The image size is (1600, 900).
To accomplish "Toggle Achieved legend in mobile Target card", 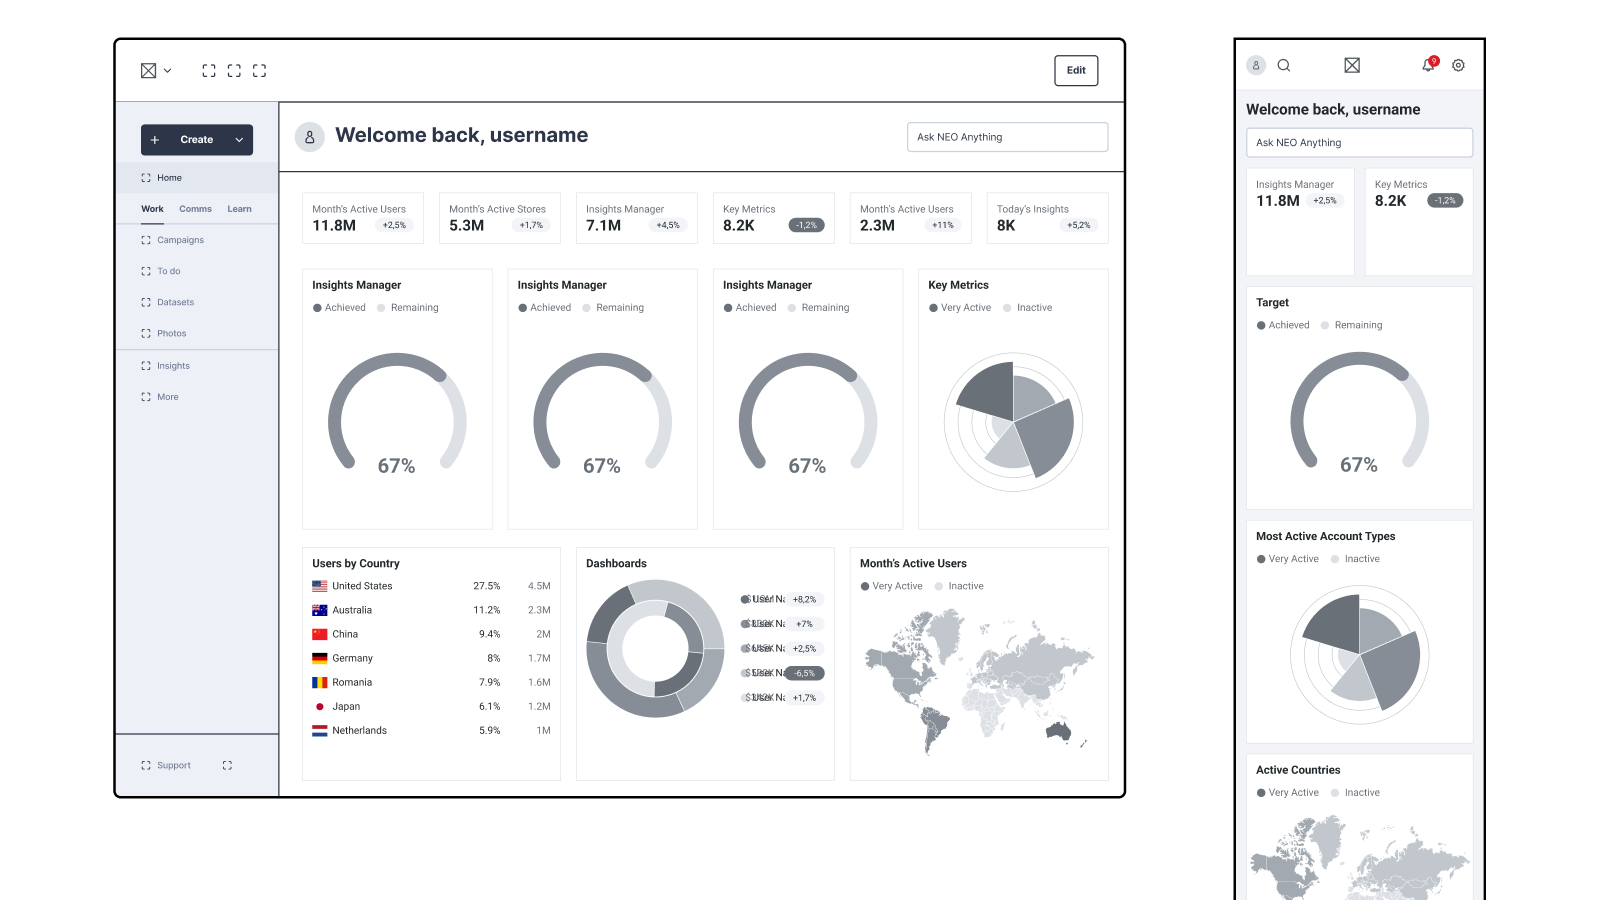I will [x=1283, y=325].
